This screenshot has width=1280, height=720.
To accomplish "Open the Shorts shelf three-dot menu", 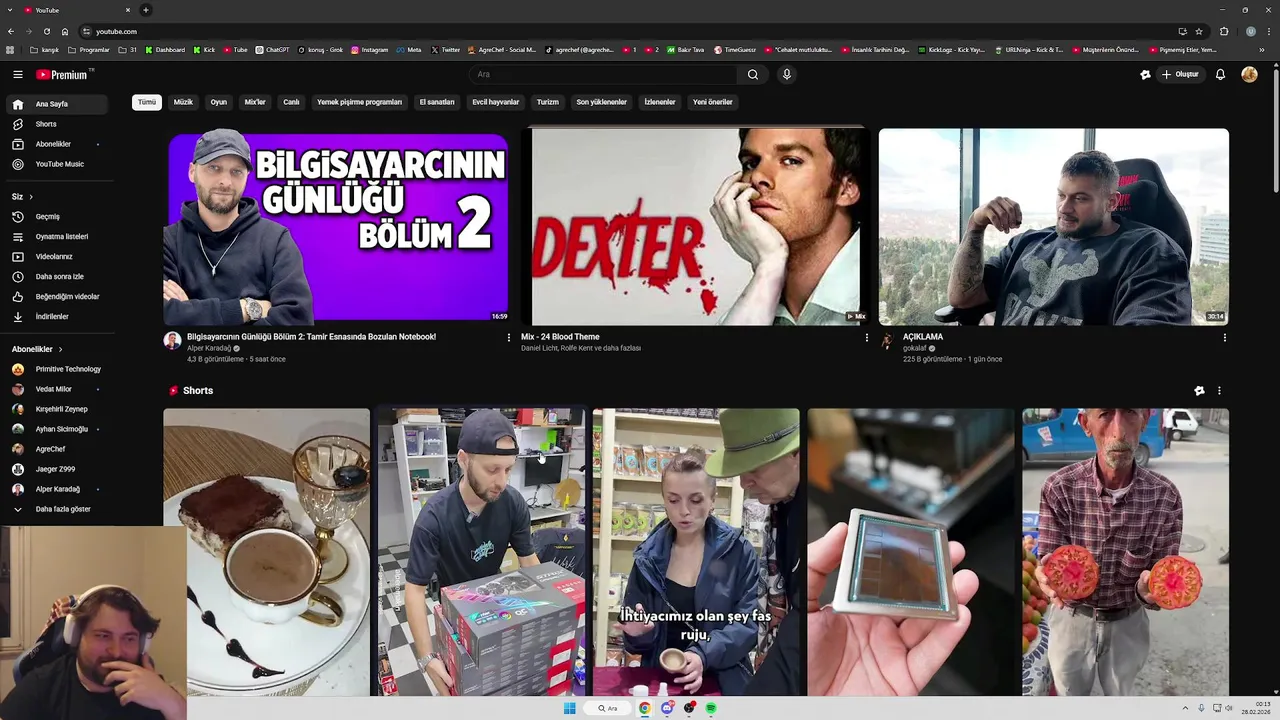I will click(1219, 391).
